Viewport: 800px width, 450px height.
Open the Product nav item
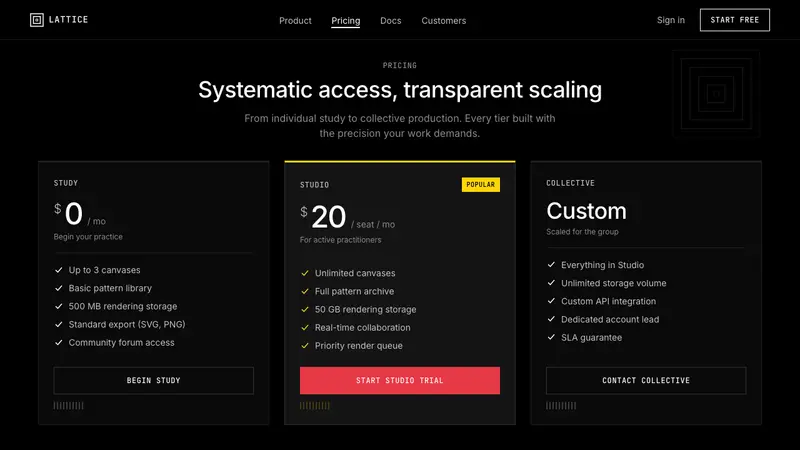click(x=295, y=21)
